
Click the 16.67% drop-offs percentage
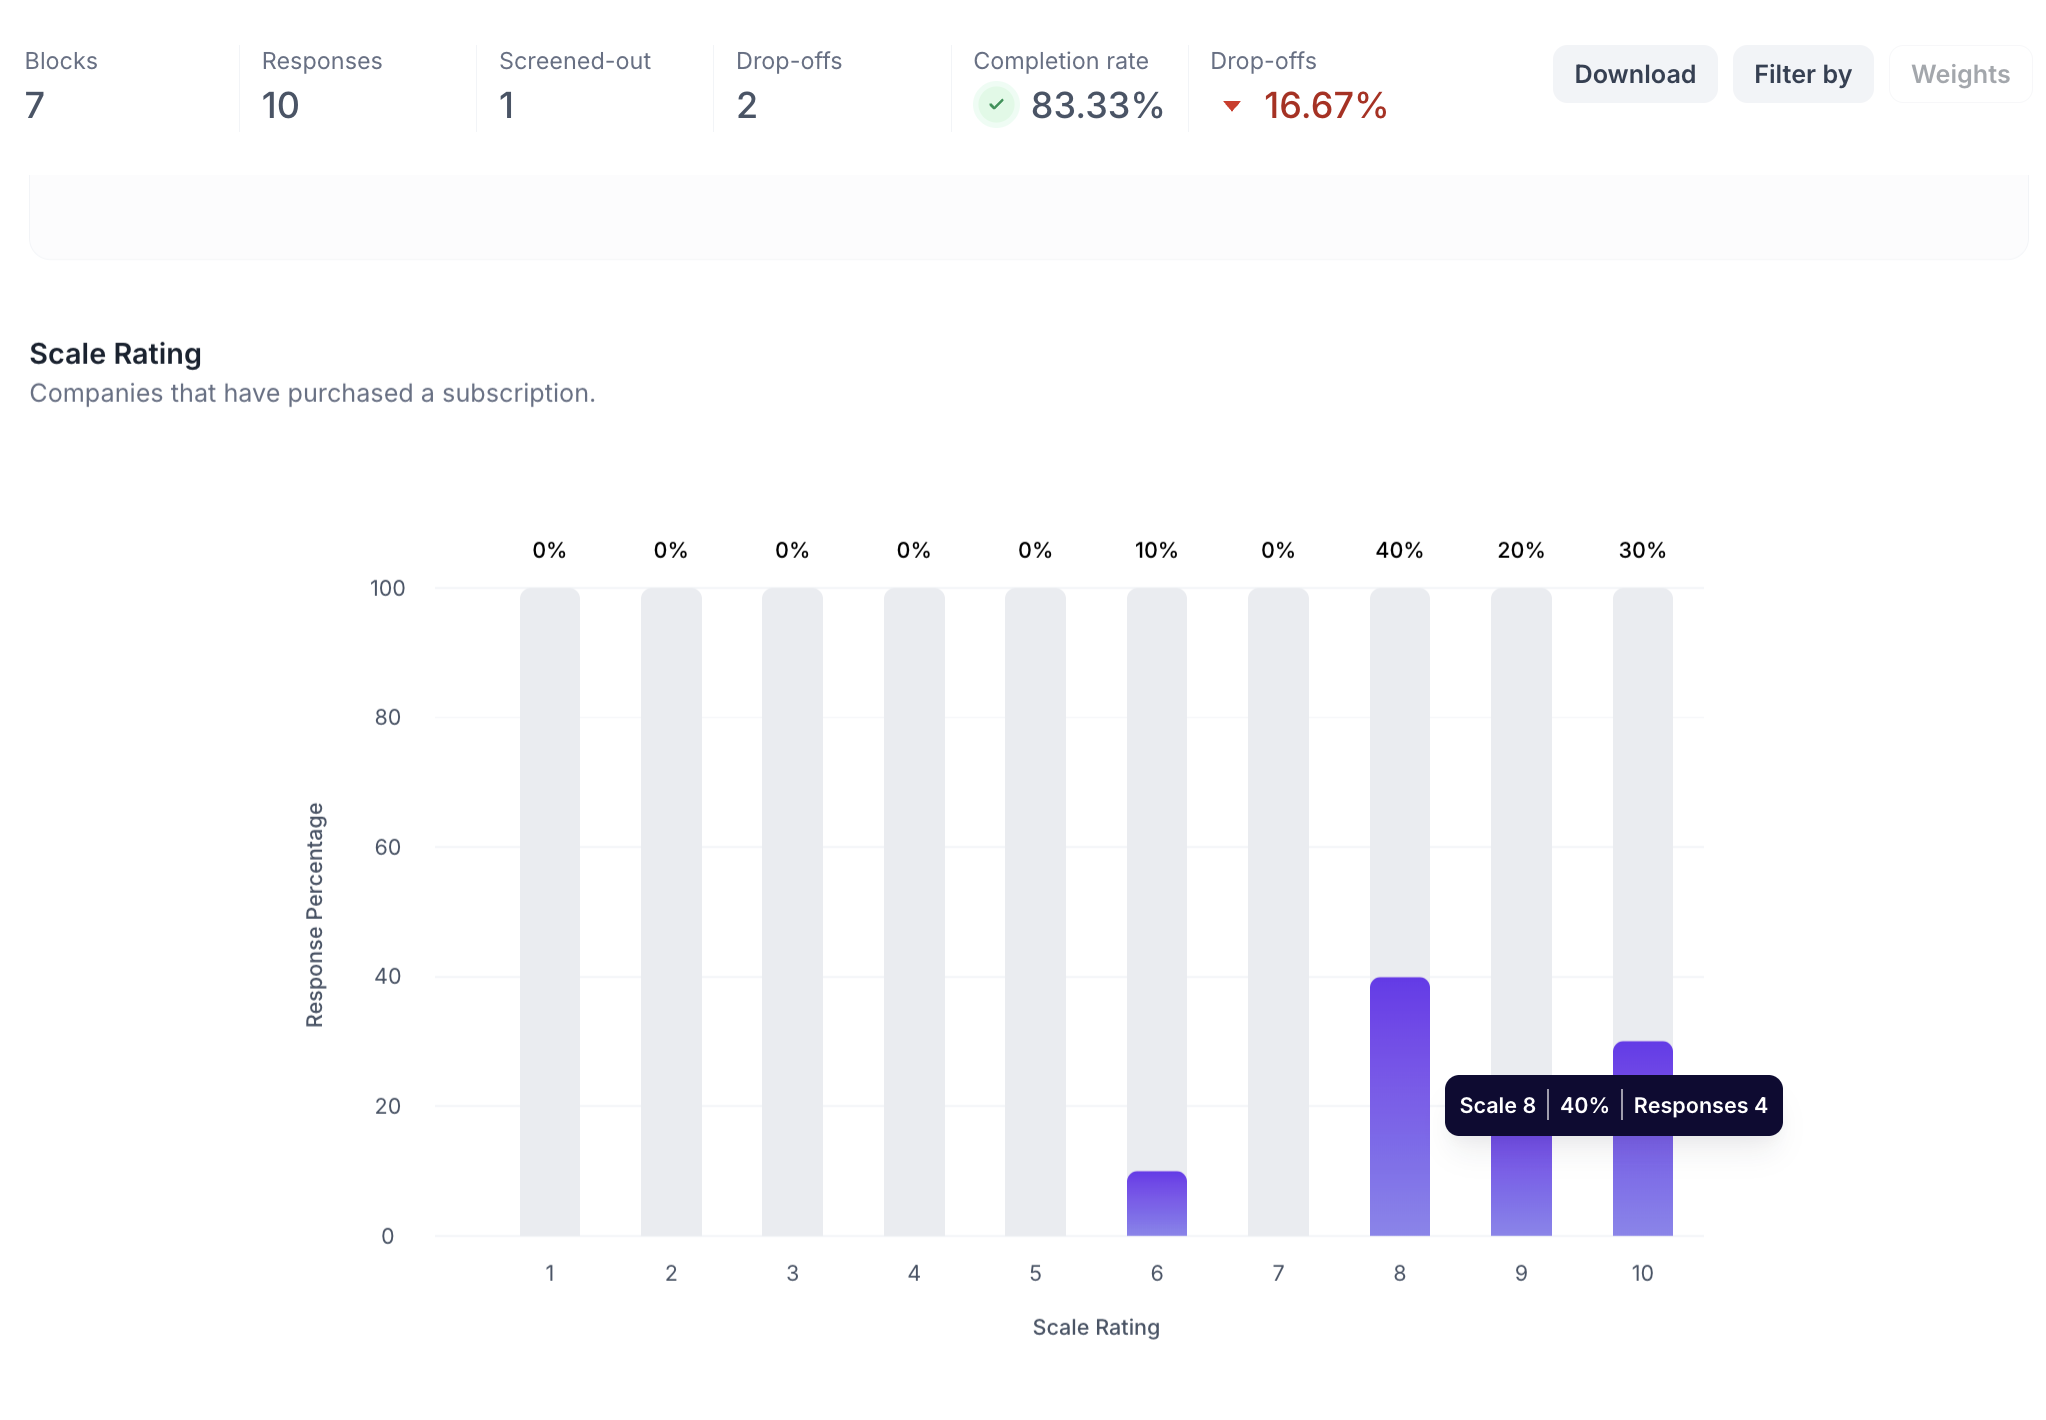(x=1324, y=105)
